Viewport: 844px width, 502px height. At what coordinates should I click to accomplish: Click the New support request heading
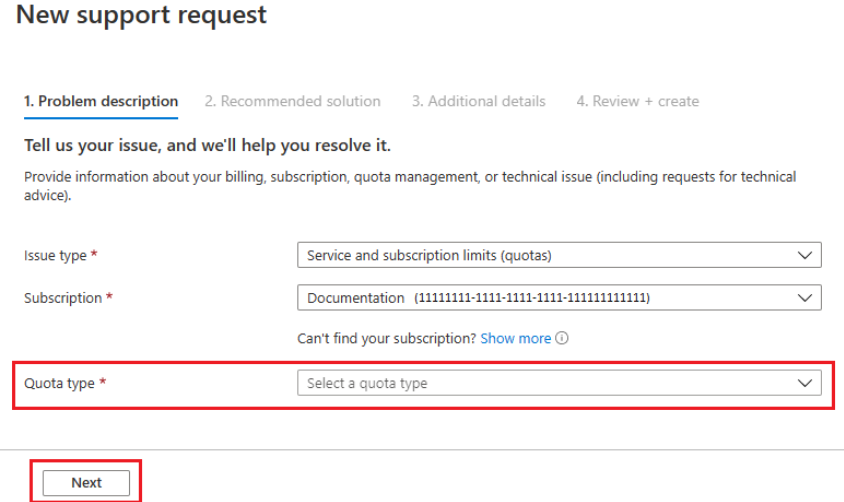[x=141, y=15]
